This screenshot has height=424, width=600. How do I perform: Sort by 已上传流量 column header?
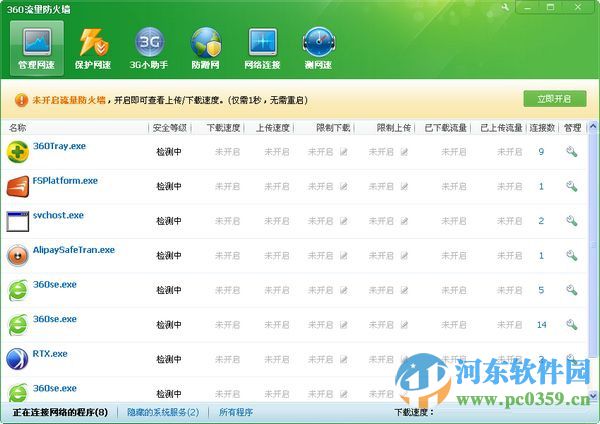click(x=501, y=128)
